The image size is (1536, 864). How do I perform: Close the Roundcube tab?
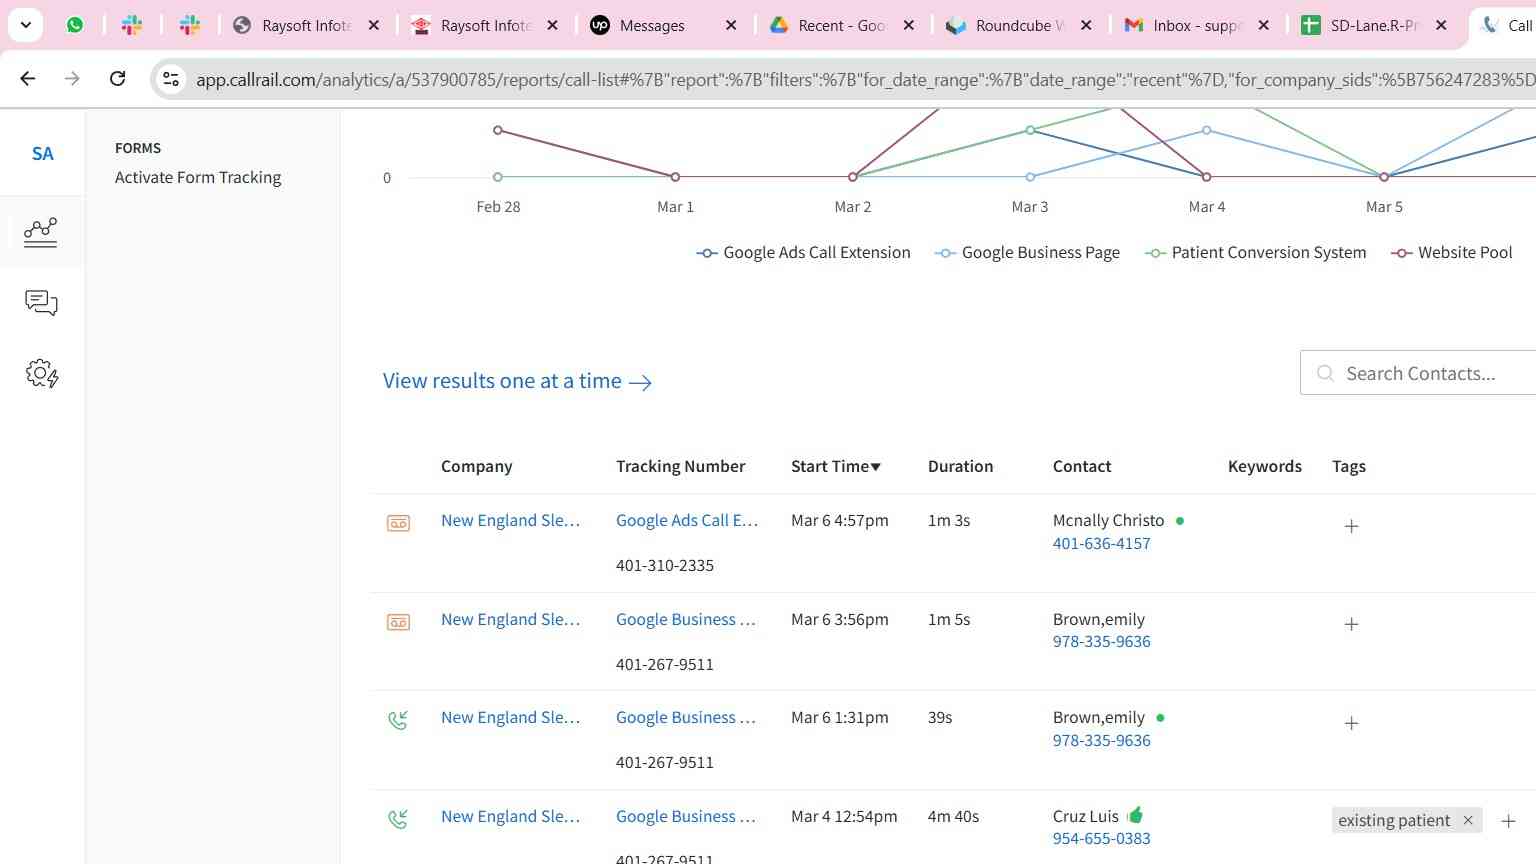point(1086,25)
